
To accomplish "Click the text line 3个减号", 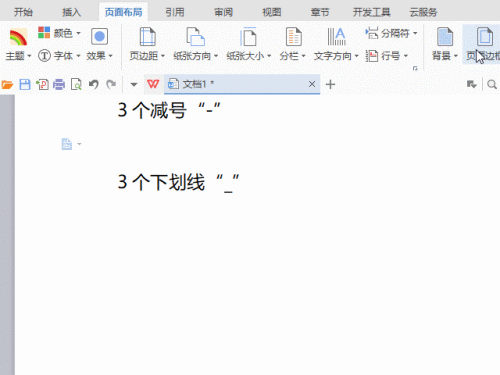I will (x=169, y=110).
